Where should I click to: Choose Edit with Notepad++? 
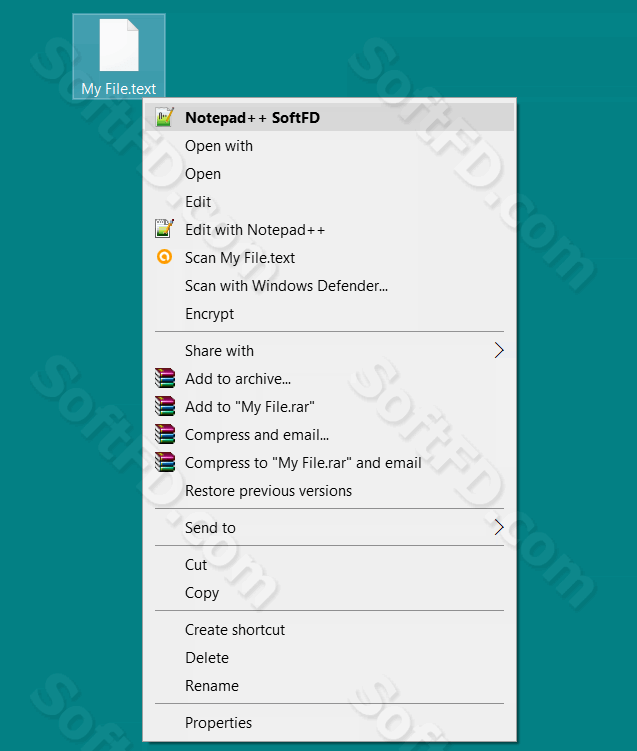click(330, 229)
